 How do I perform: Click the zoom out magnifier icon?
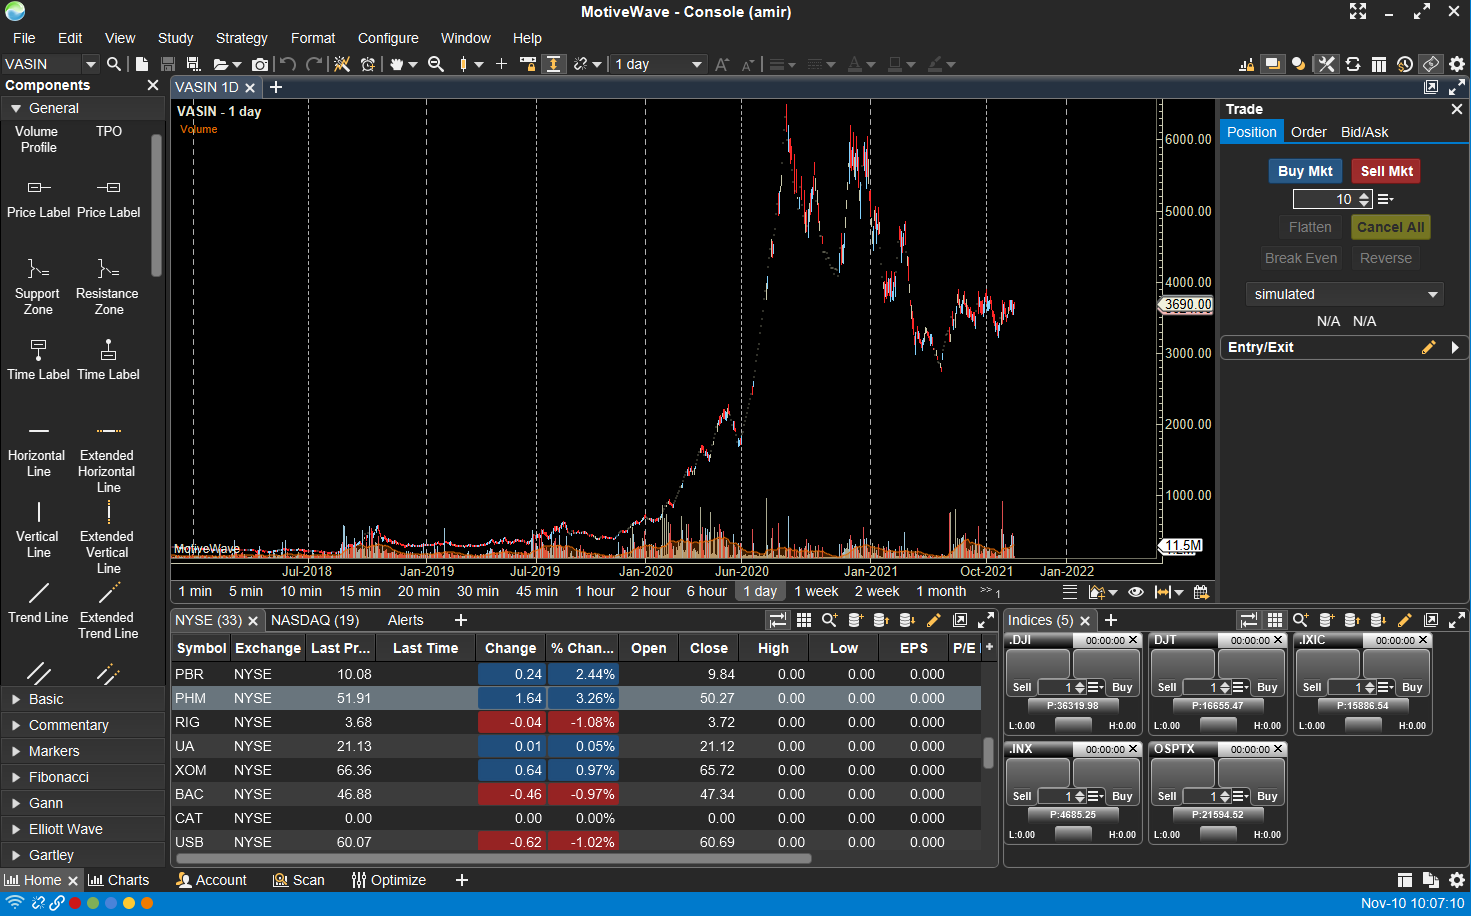pyautogui.click(x=436, y=64)
